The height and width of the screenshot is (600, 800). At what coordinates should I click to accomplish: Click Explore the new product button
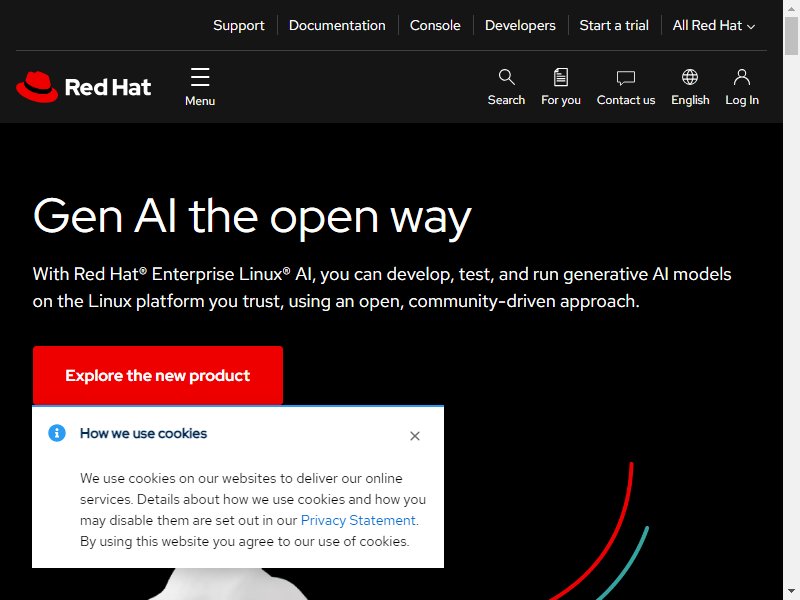(x=158, y=375)
